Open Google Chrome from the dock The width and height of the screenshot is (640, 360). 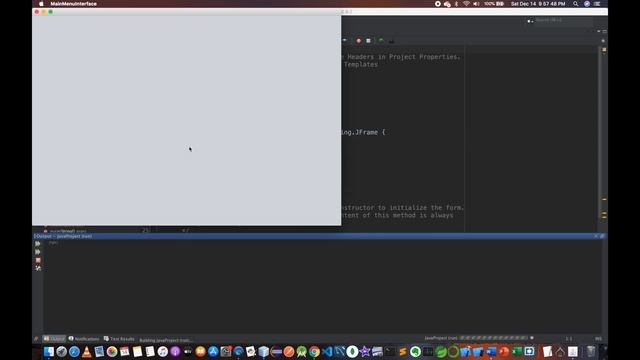pyautogui.click(x=314, y=351)
